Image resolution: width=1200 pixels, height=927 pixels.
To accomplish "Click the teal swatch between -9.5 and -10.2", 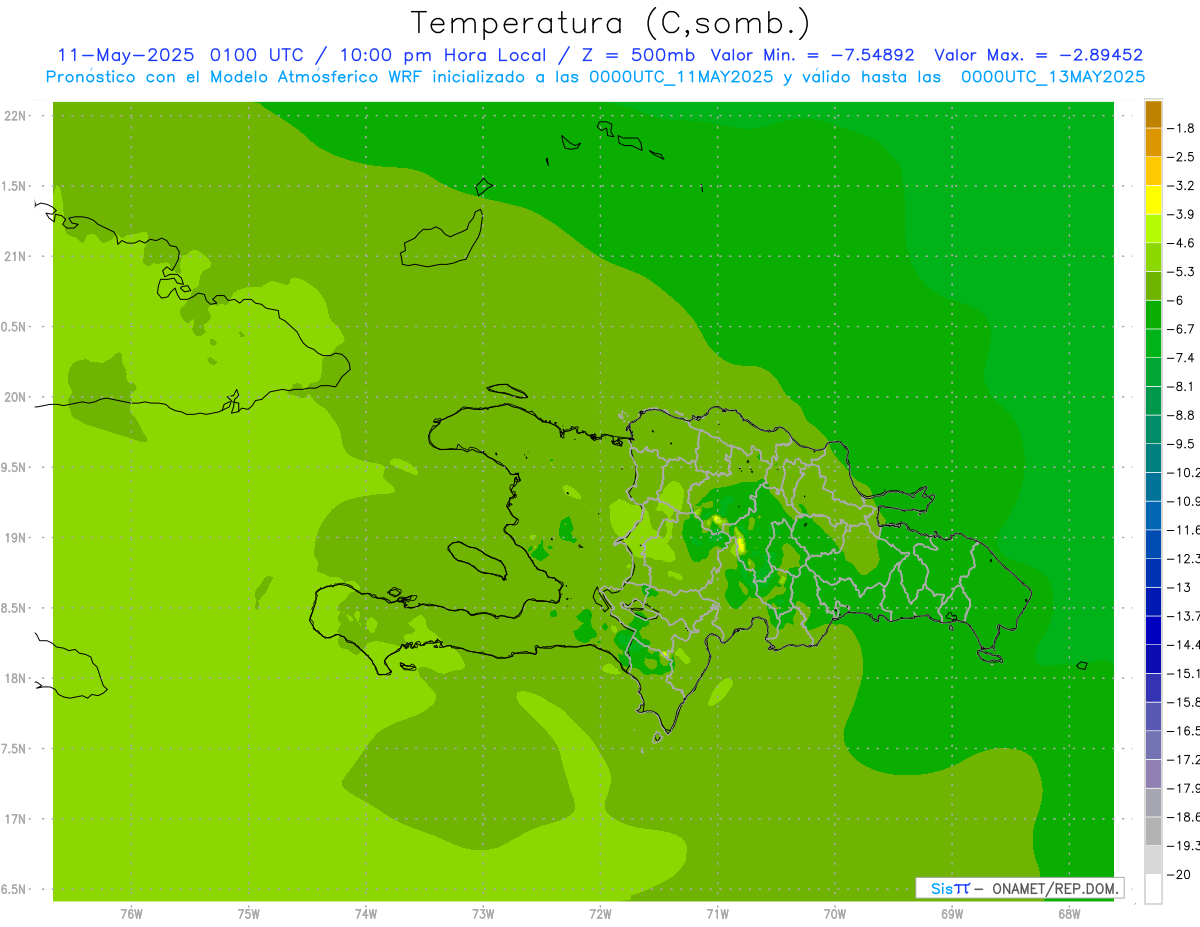I will (1153, 457).
